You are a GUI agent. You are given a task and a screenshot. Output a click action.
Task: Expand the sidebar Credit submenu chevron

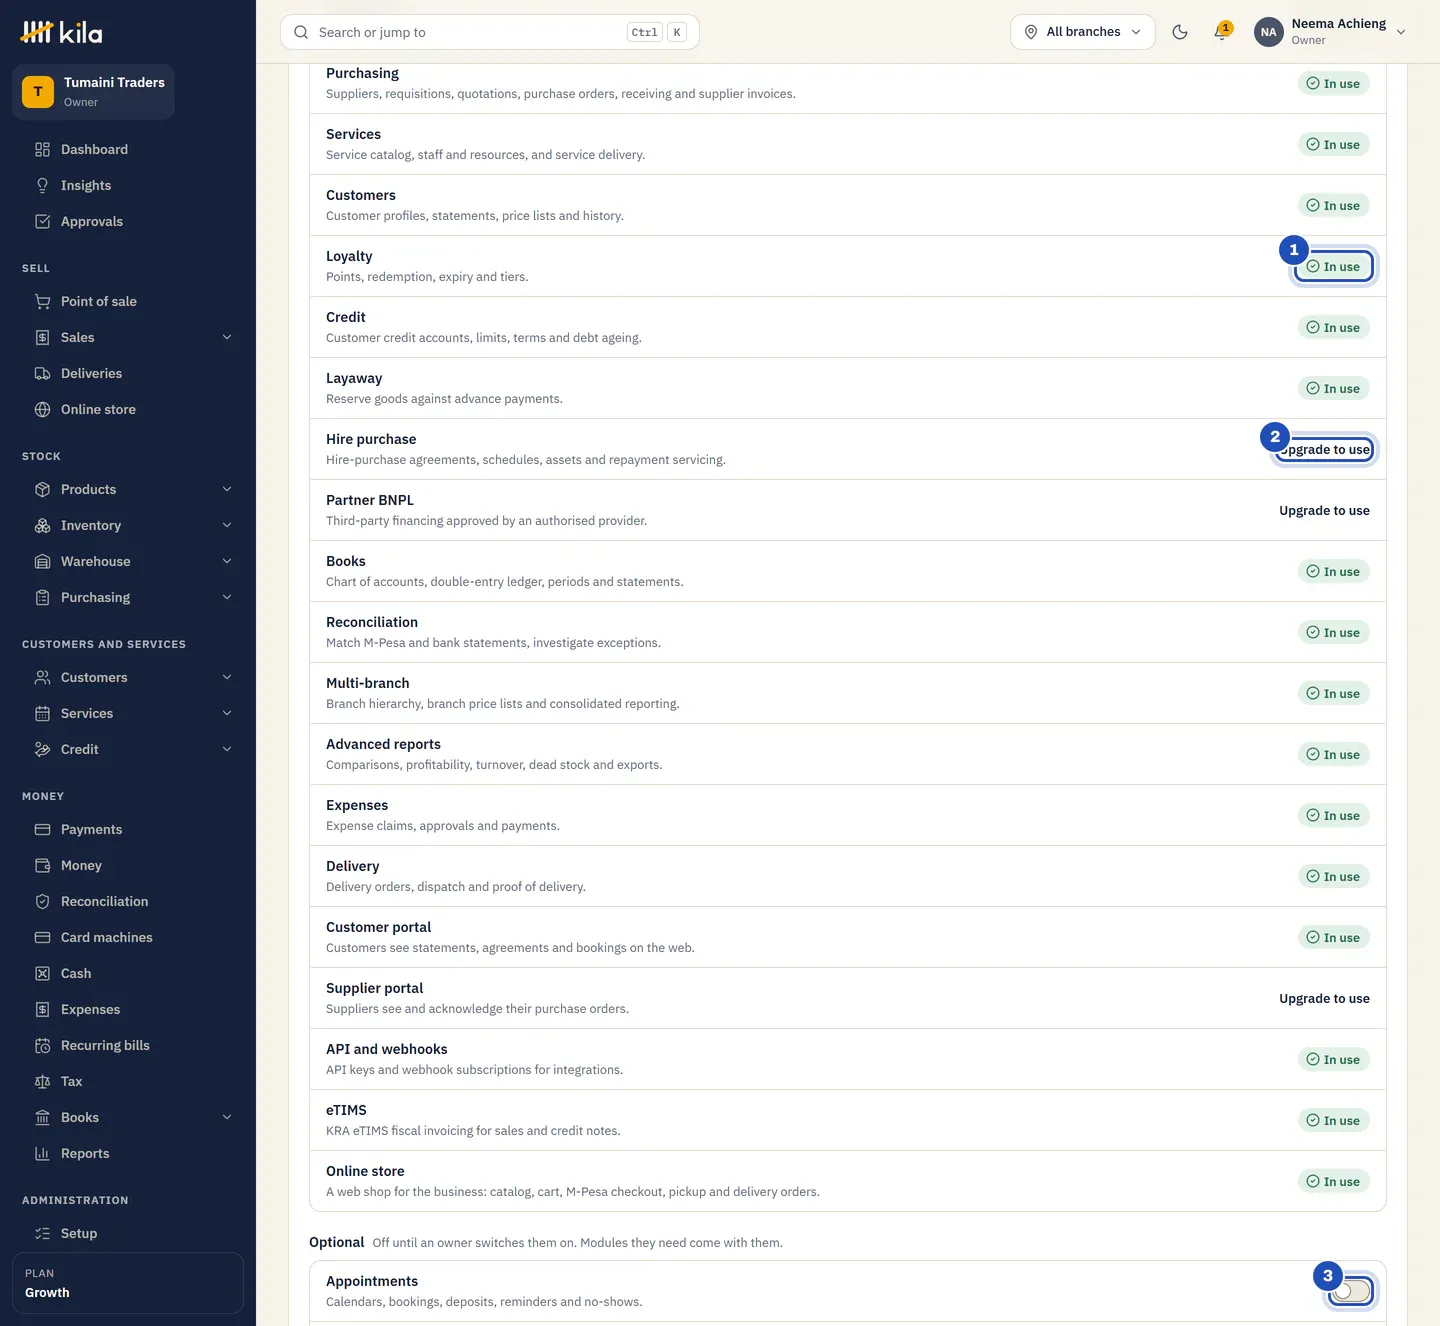click(227, 749)
